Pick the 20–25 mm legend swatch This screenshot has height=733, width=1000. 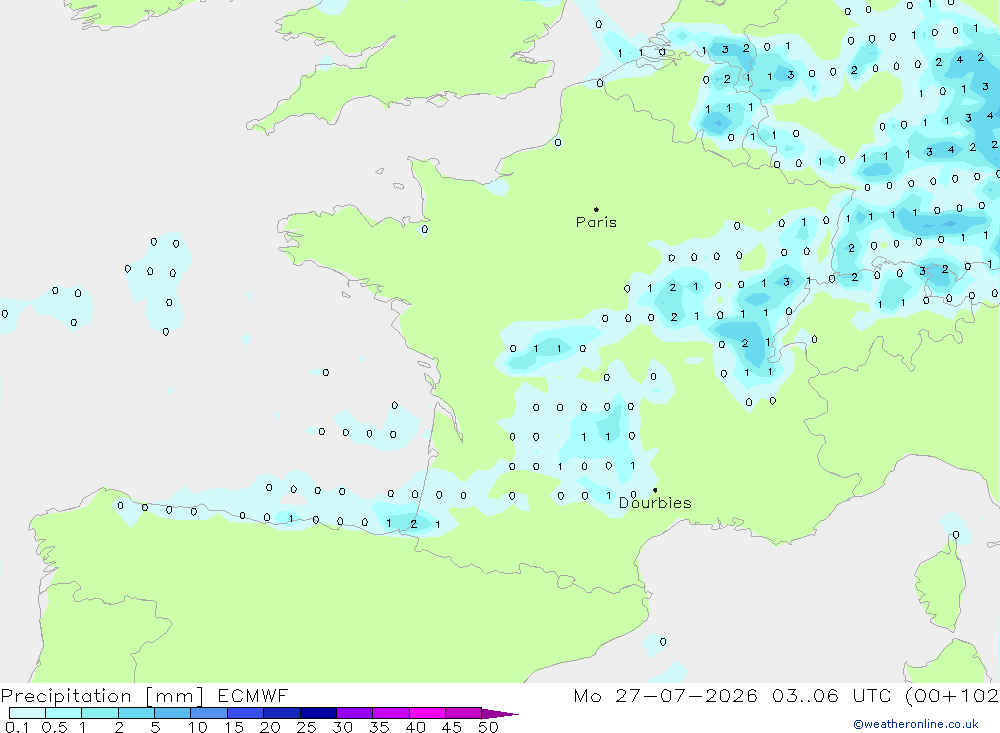tap(282, 713)
